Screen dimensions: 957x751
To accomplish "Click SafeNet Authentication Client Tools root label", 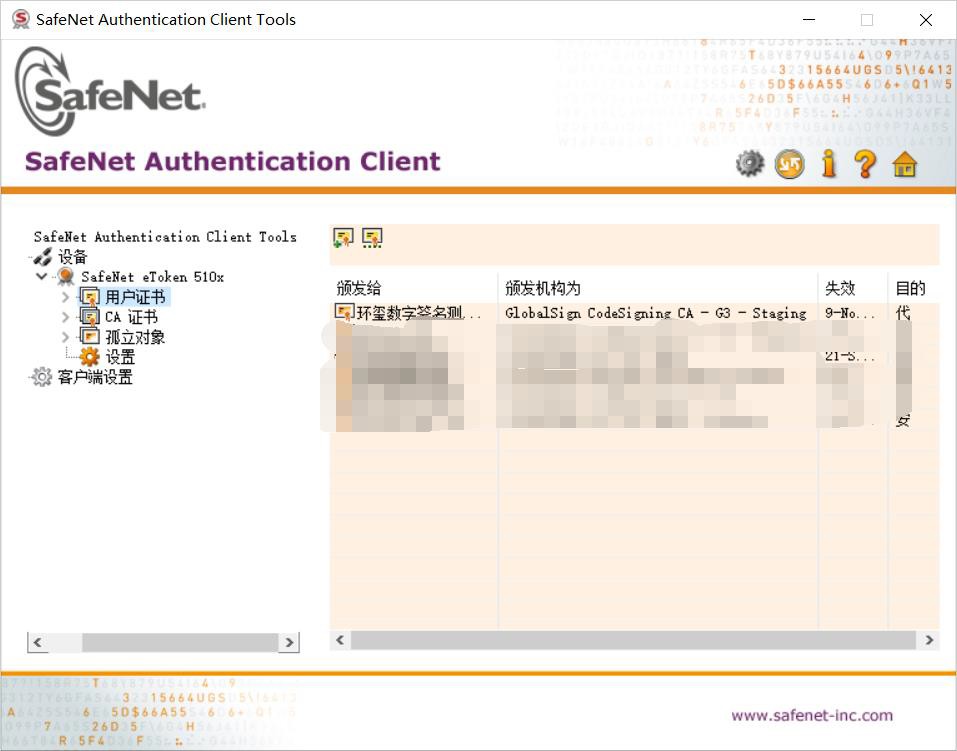I will click(165, 237).
